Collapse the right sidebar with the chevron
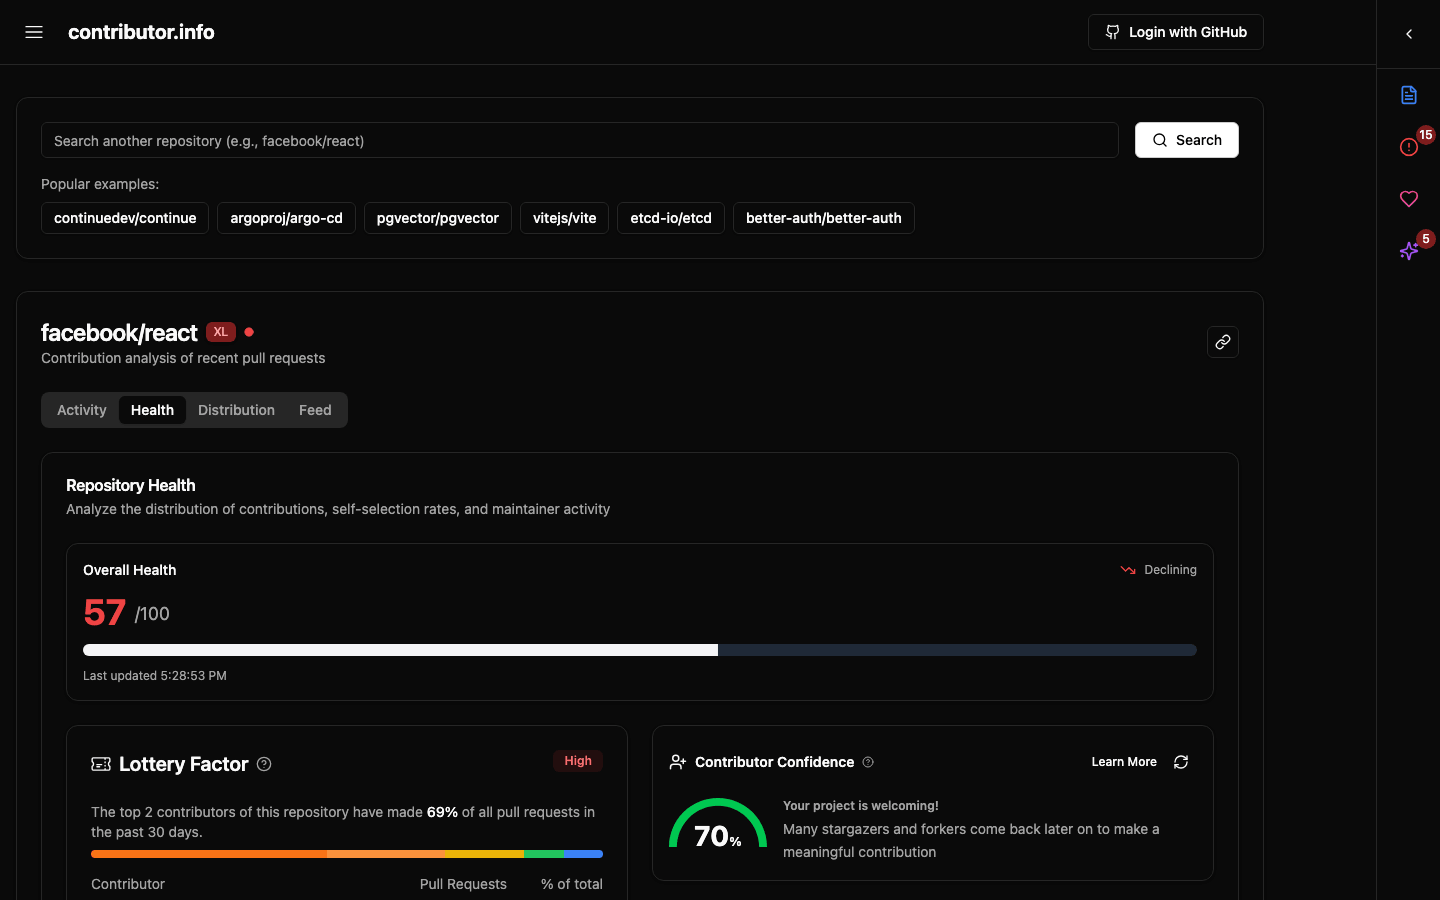Screen dimensions: 1440x900 [1408, 33]
